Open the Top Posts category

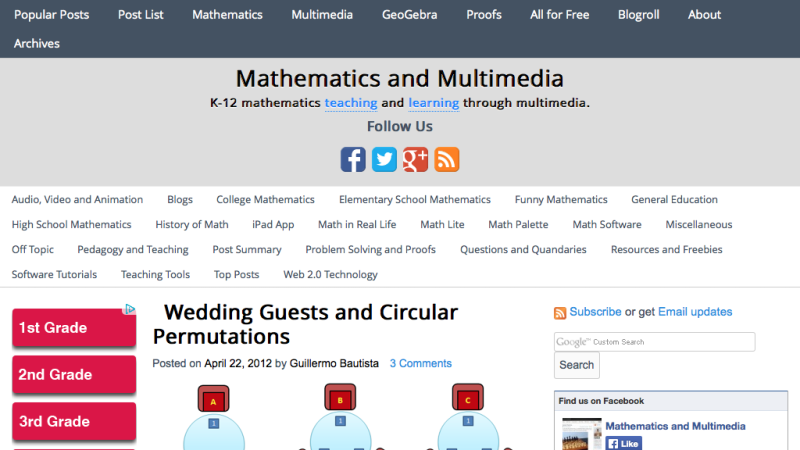[236, 274]
